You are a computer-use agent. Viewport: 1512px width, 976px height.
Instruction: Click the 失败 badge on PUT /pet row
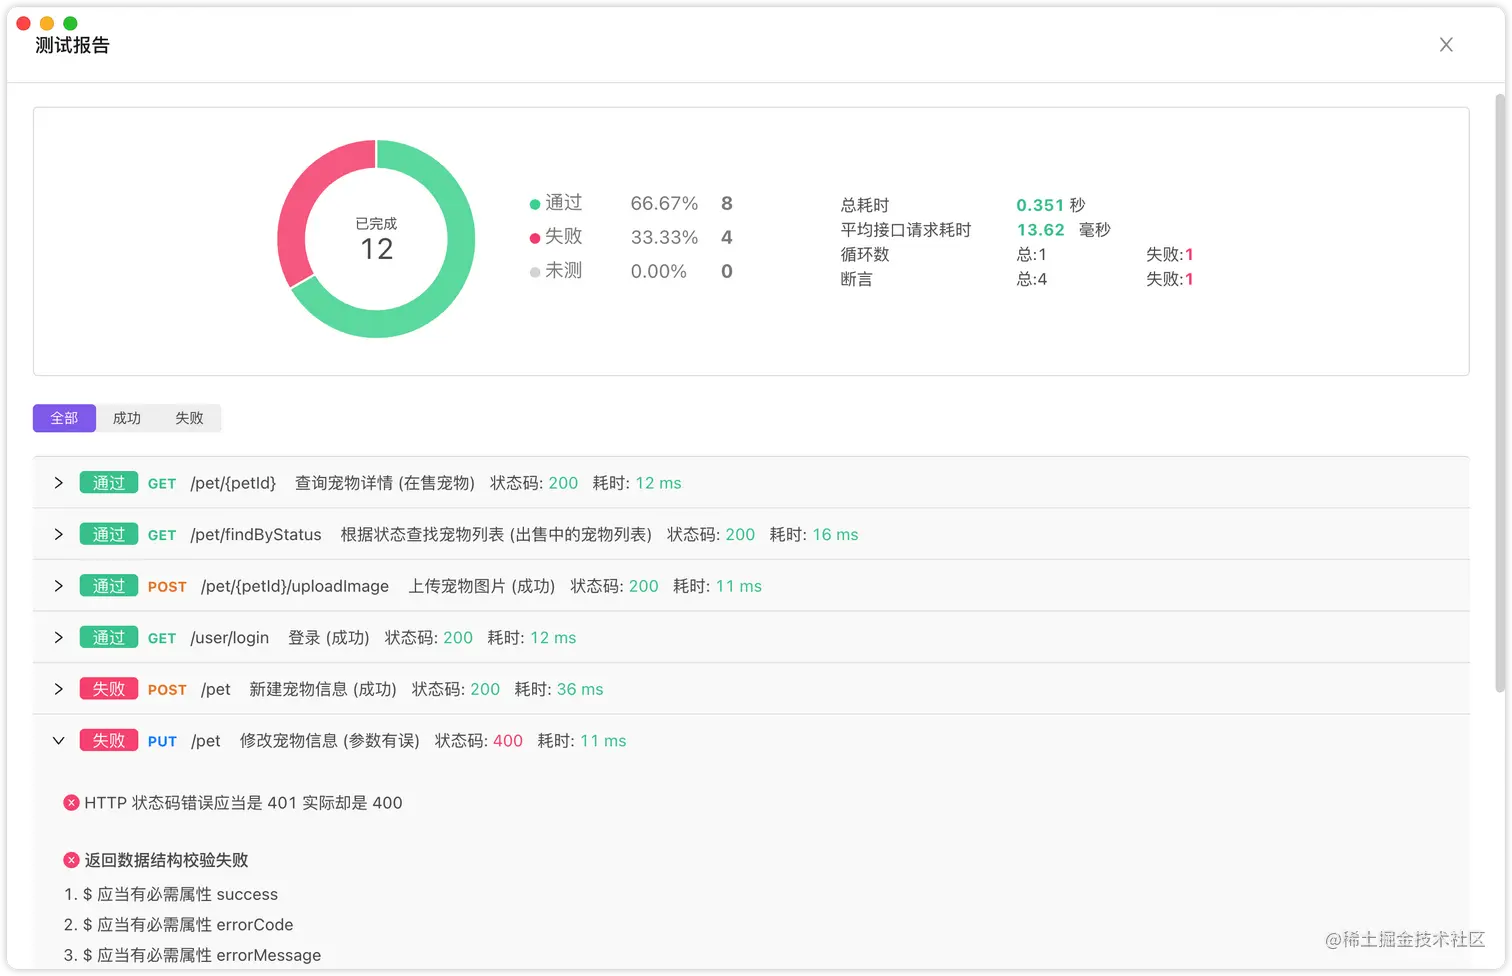pos(108,740)
